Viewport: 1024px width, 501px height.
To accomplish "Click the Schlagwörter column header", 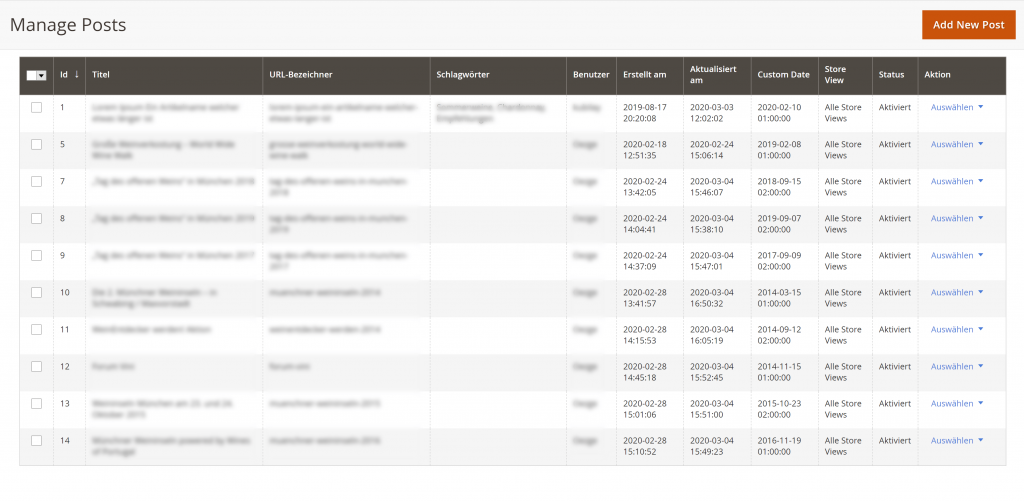I will click(x=498, y=74).
